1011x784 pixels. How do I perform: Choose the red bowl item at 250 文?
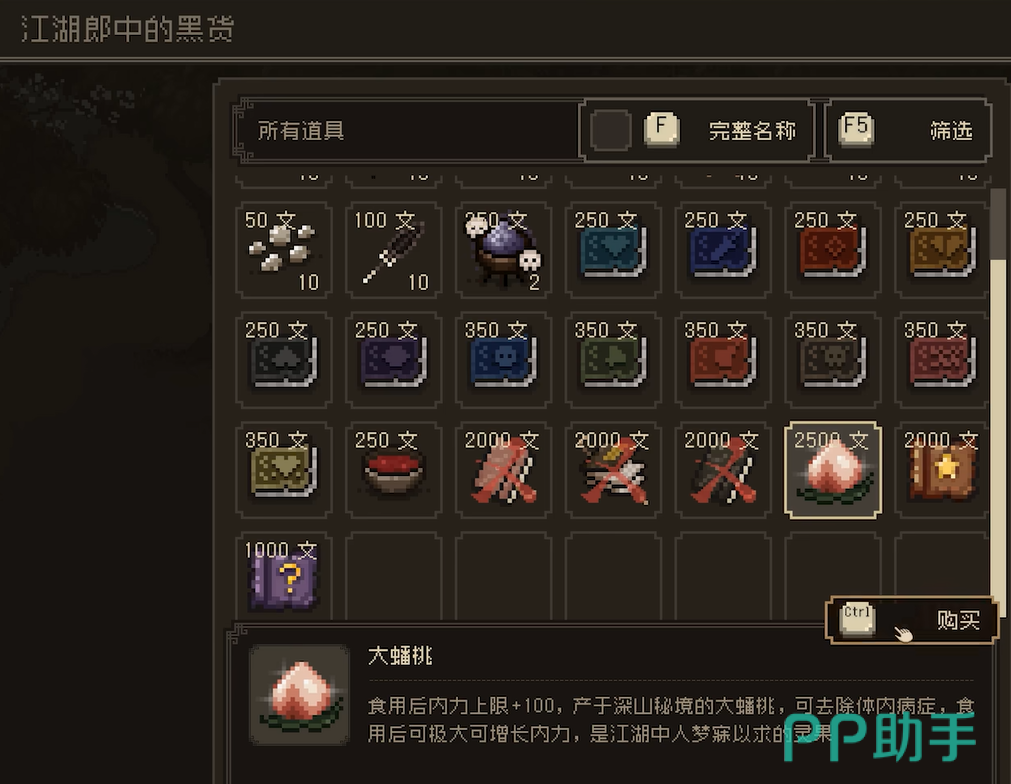pos(393,470)
